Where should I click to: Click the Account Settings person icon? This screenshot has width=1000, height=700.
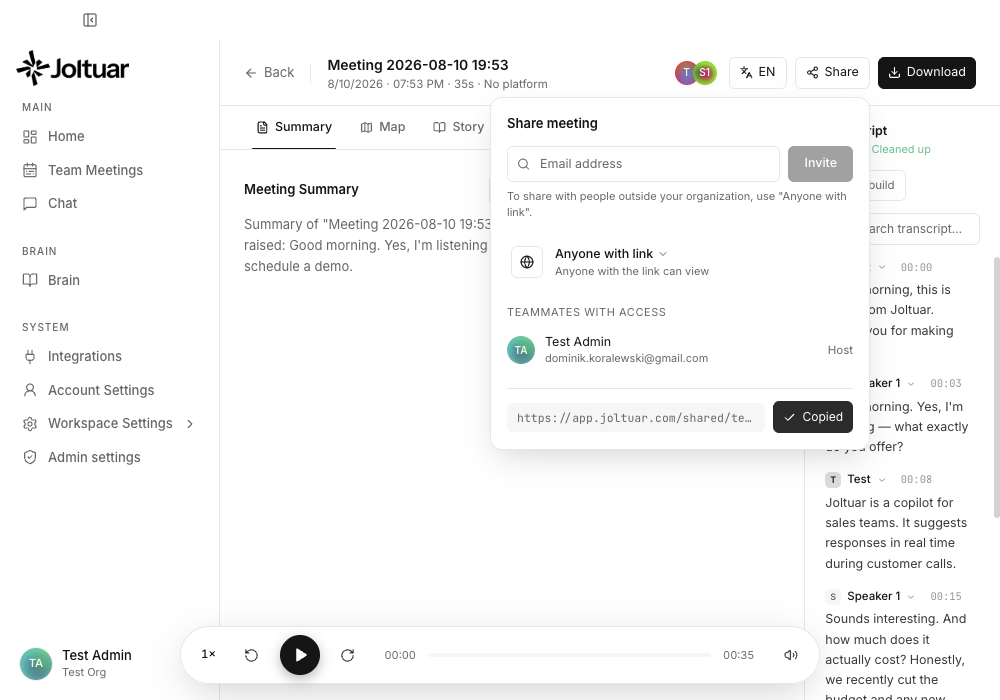30,390
